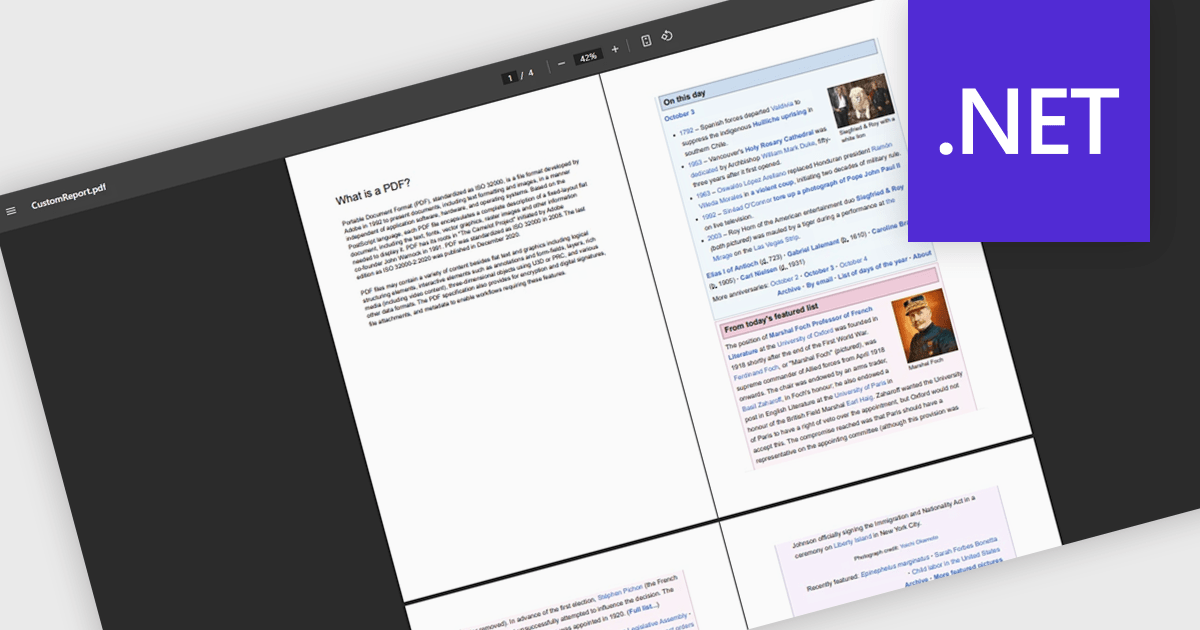The width and height of the screenshot is (1200, 630).
Task: Rotate the document counterclockwise
Action: 668,36
